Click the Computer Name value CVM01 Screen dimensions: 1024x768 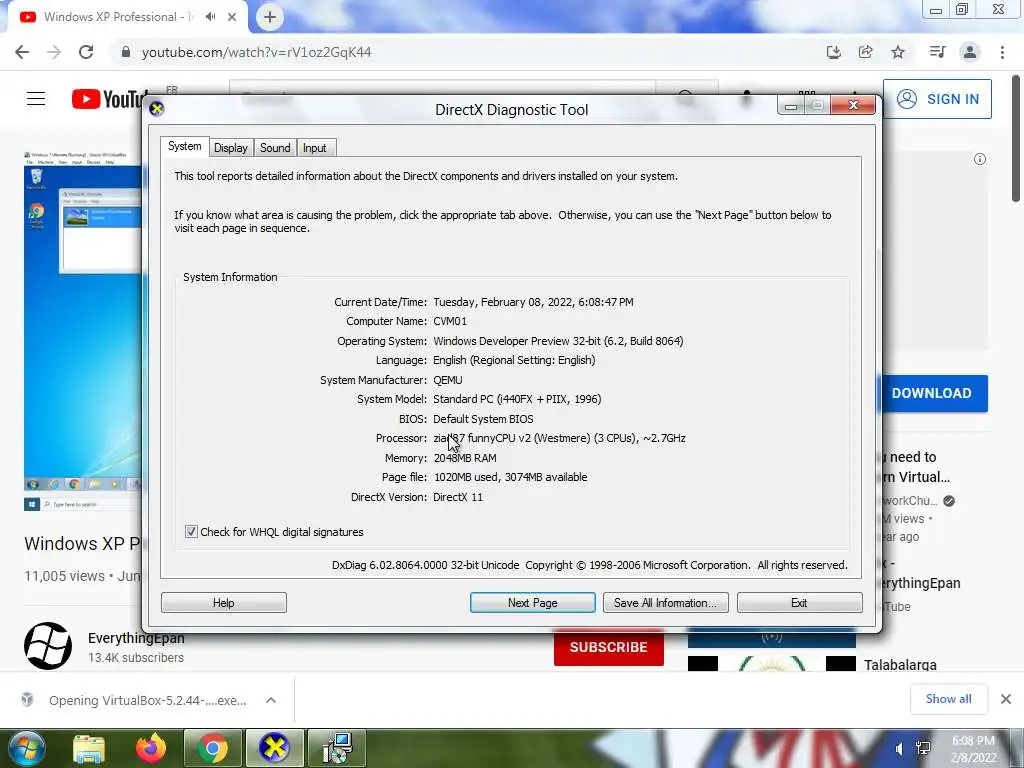[x=450, y=321]
